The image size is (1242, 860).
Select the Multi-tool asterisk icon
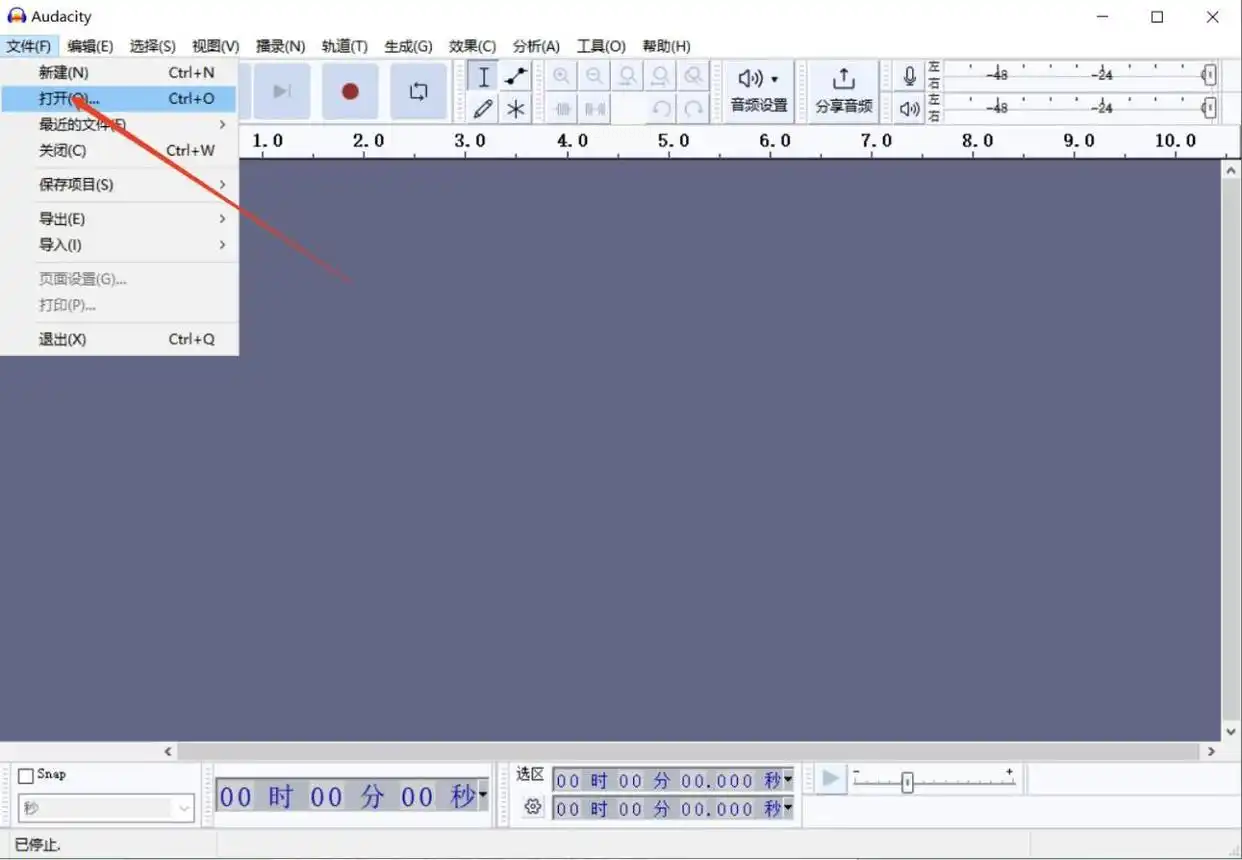click(x=516, y=108)
